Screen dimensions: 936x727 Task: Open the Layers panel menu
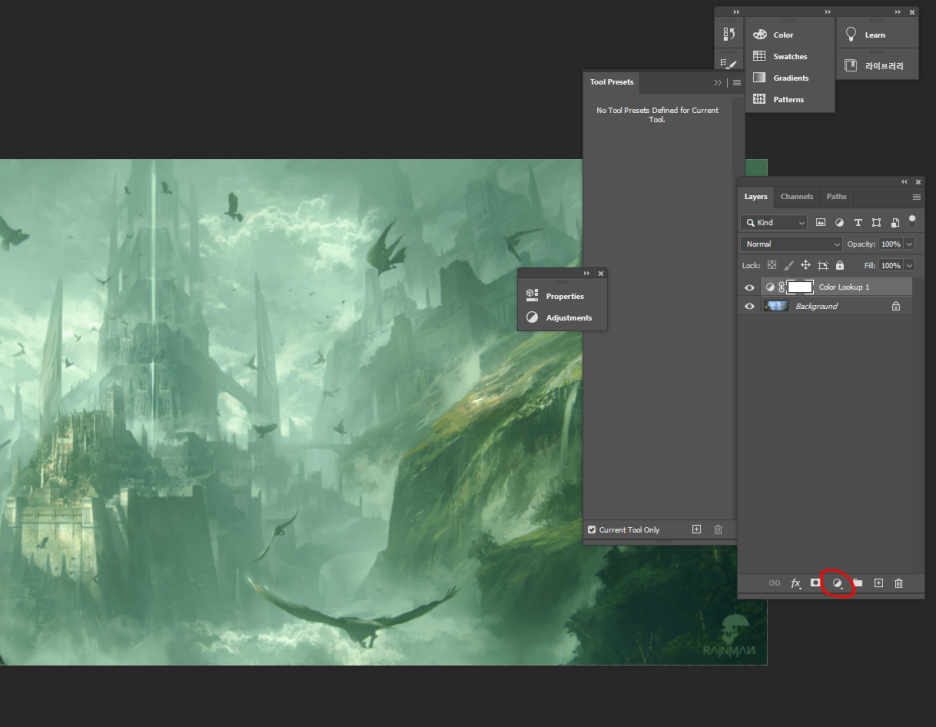coord(916,197)
